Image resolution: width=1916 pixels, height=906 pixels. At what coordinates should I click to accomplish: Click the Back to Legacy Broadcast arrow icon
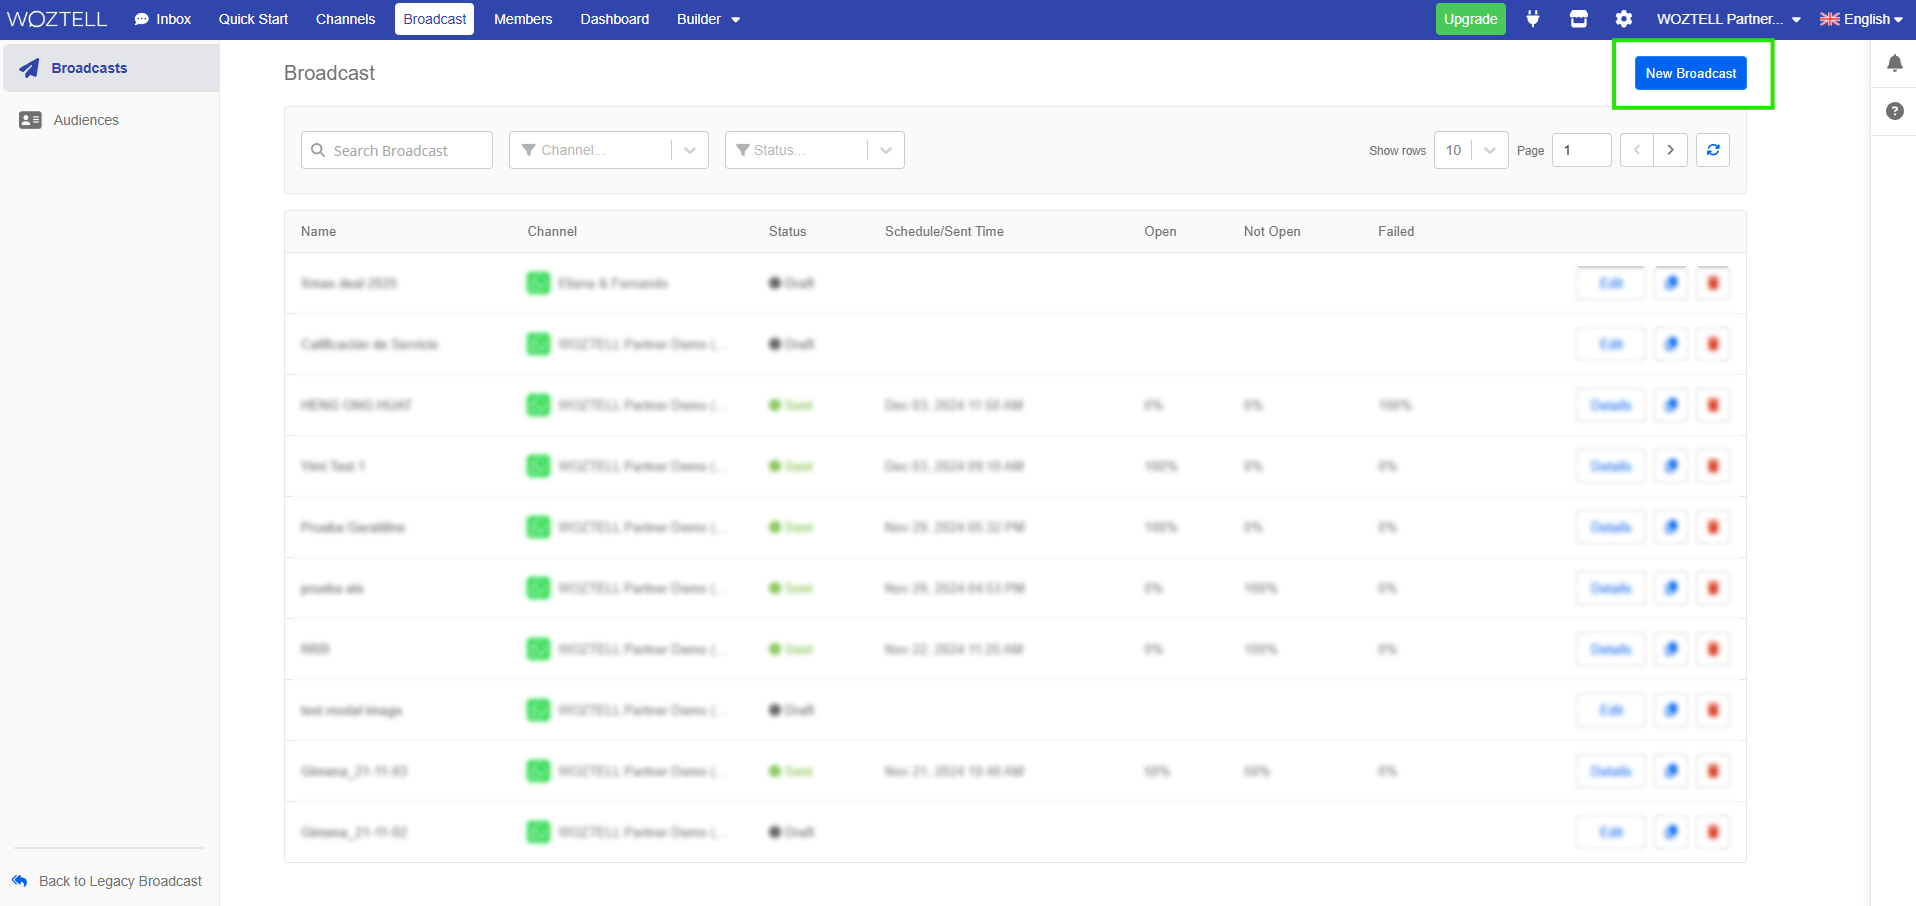[20, 881]
